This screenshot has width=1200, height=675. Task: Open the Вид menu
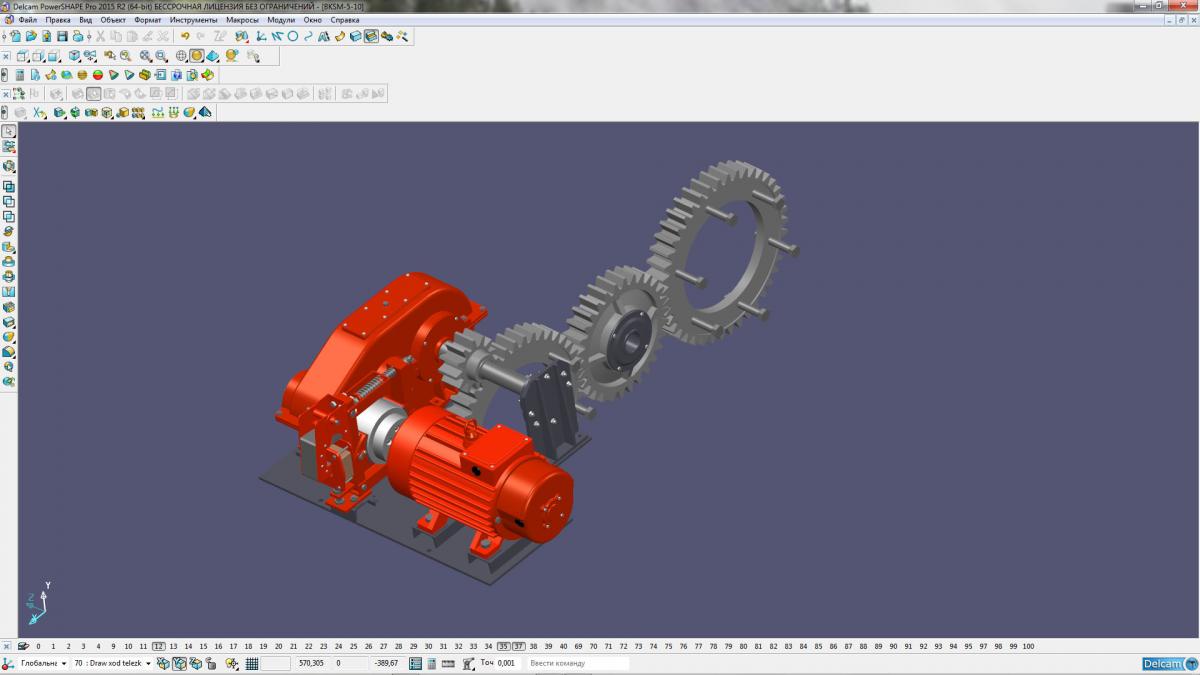click(86, 20)
